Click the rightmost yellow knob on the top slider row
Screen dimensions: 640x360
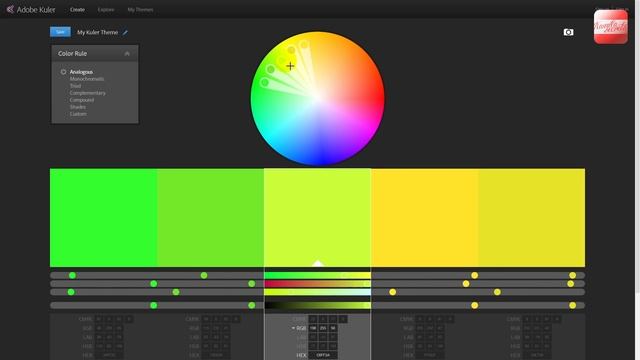coord(573,276)
